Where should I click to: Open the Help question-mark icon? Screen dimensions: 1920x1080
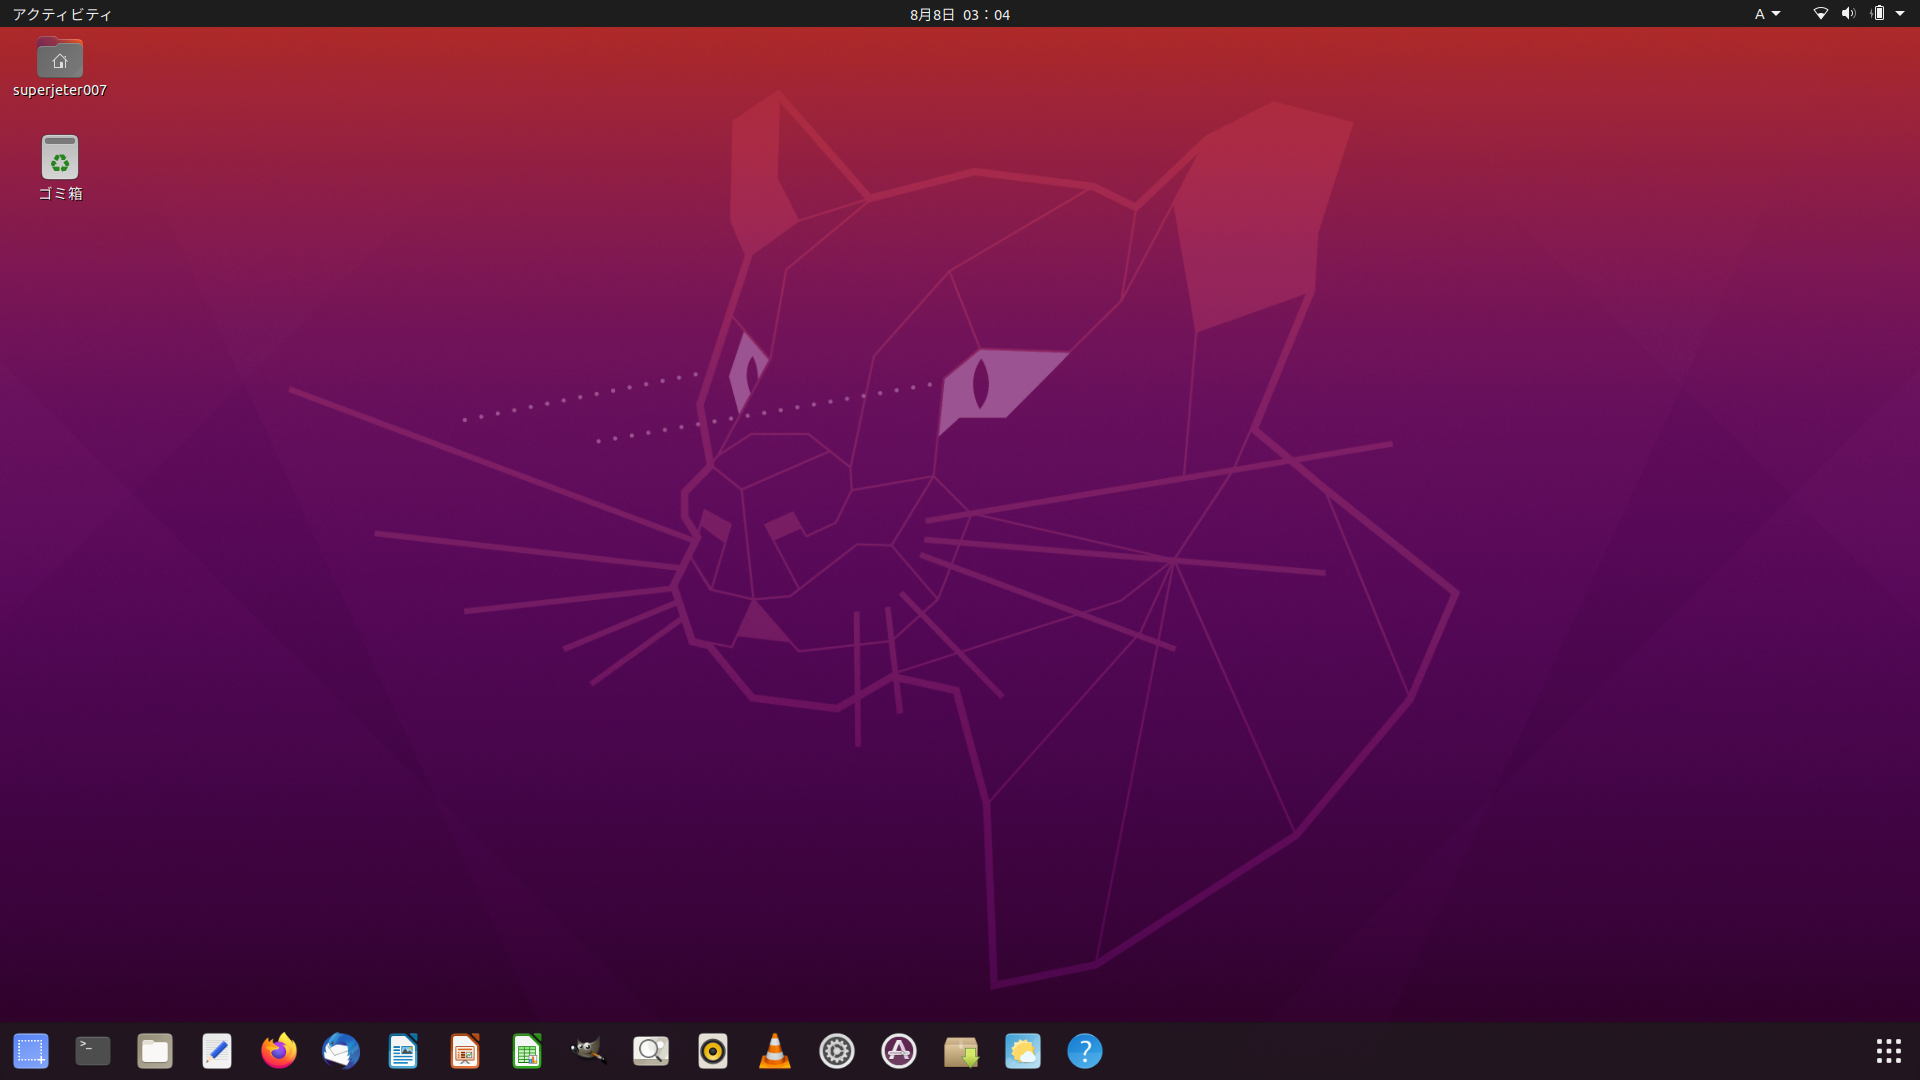tap(1085, 1051)
